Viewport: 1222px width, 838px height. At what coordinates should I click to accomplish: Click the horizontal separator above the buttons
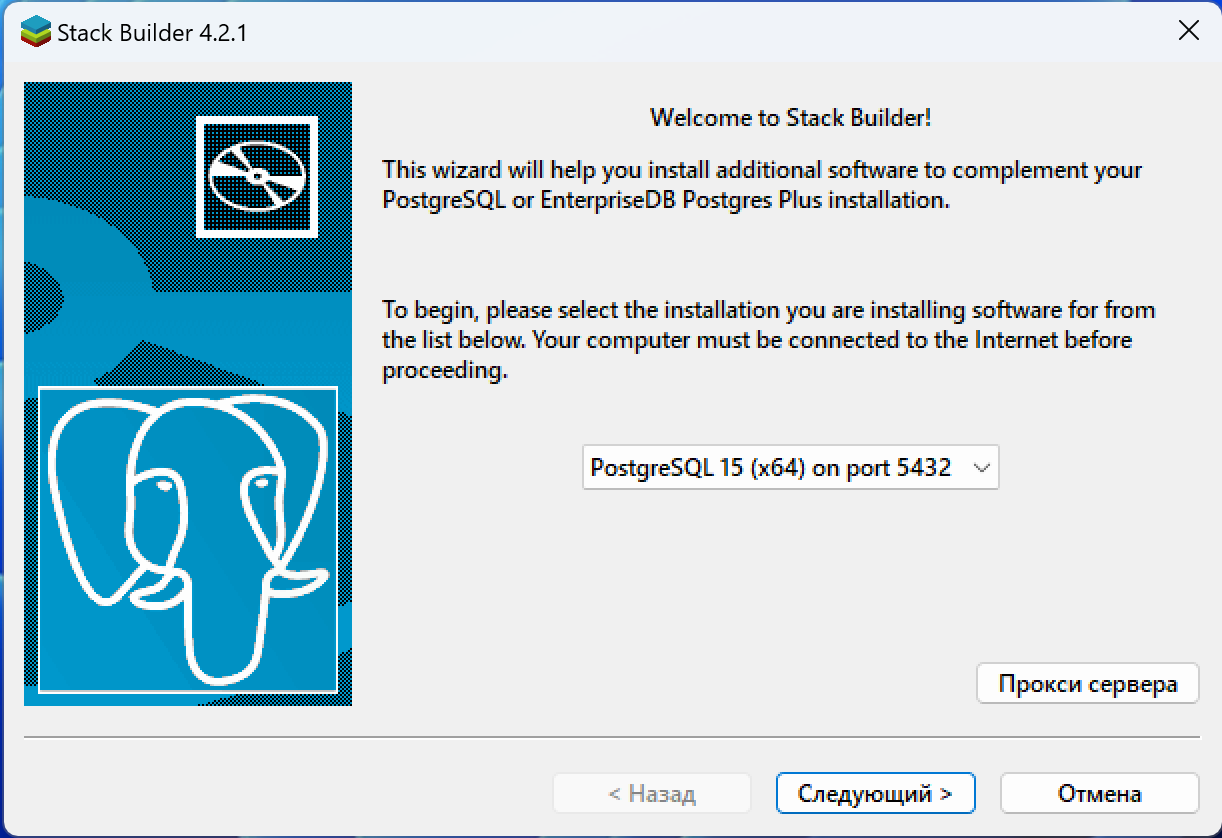[x=611, y=738]
